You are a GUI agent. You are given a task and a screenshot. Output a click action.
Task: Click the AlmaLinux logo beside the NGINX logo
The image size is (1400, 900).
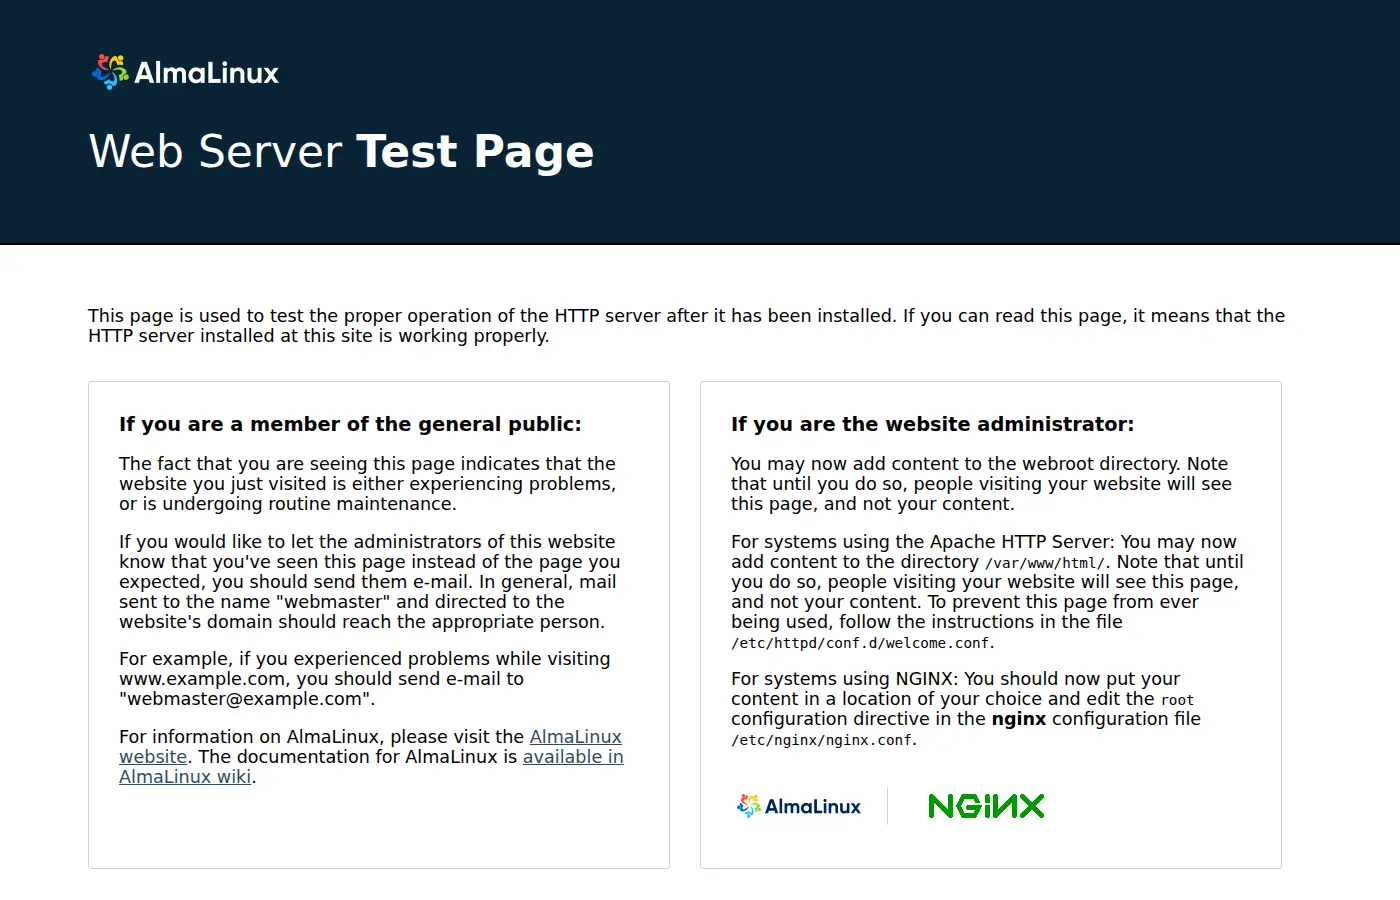(x=798, y=806)
